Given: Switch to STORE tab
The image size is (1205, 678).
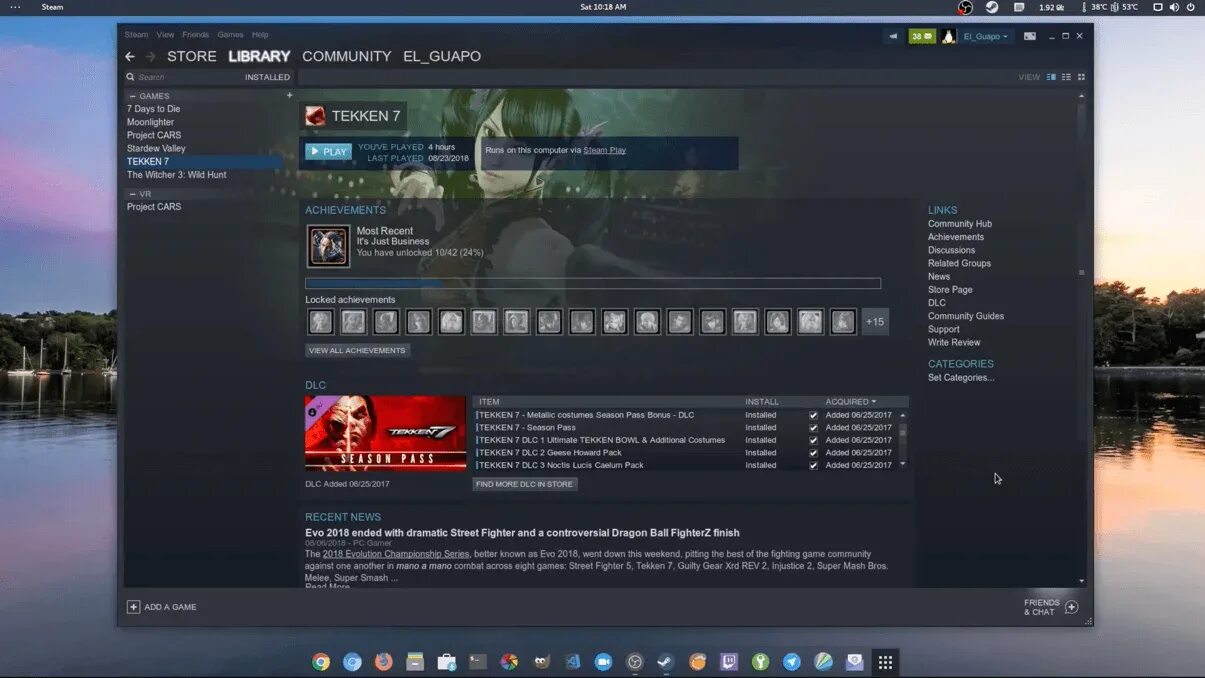Looking at the screenshot, I should click(192, 57).
